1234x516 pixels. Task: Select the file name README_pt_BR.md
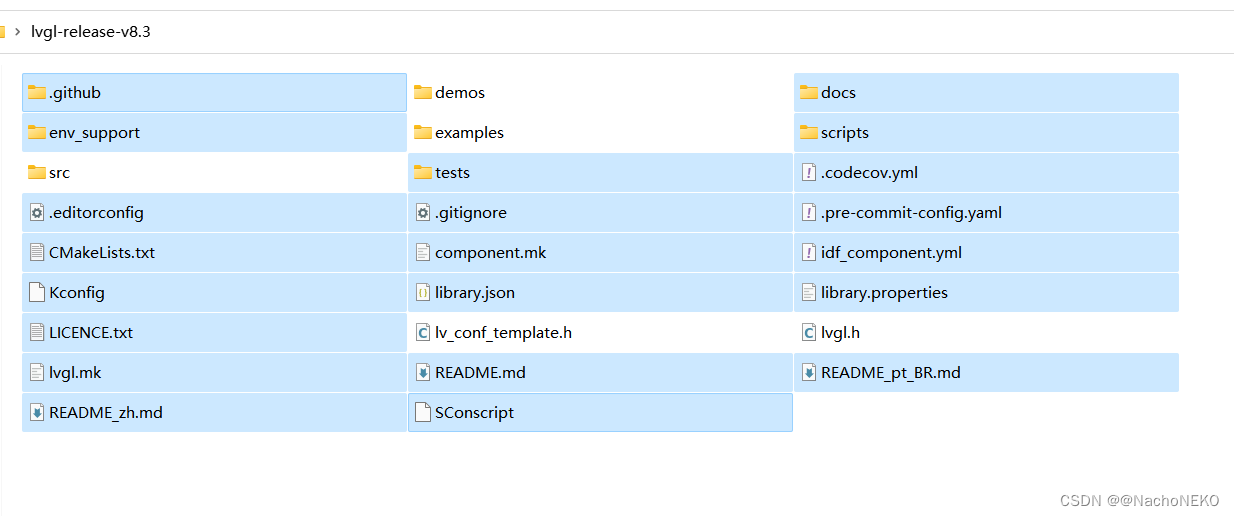[891, 372]
